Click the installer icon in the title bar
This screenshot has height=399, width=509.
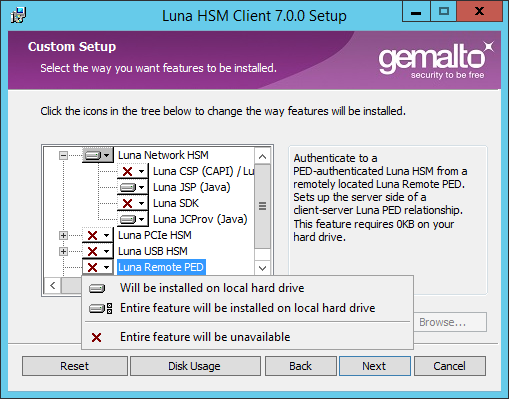18,16
